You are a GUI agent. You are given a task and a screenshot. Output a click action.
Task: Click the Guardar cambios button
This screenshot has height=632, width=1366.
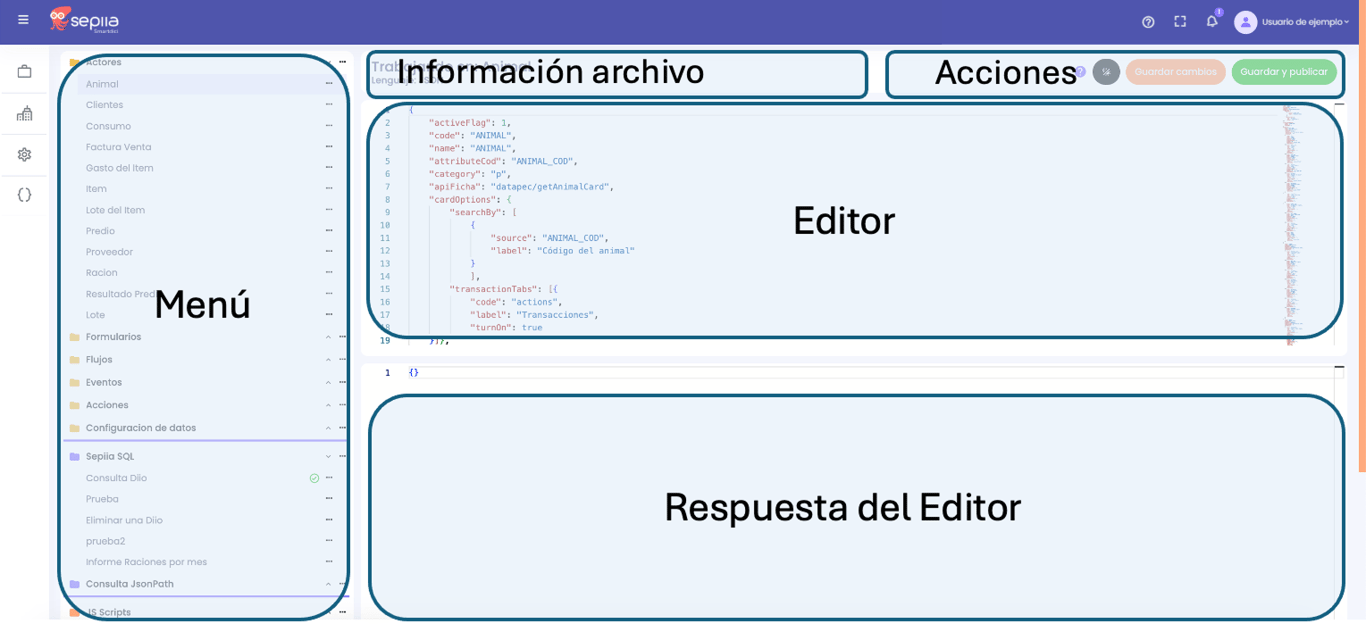[1176, 72]
